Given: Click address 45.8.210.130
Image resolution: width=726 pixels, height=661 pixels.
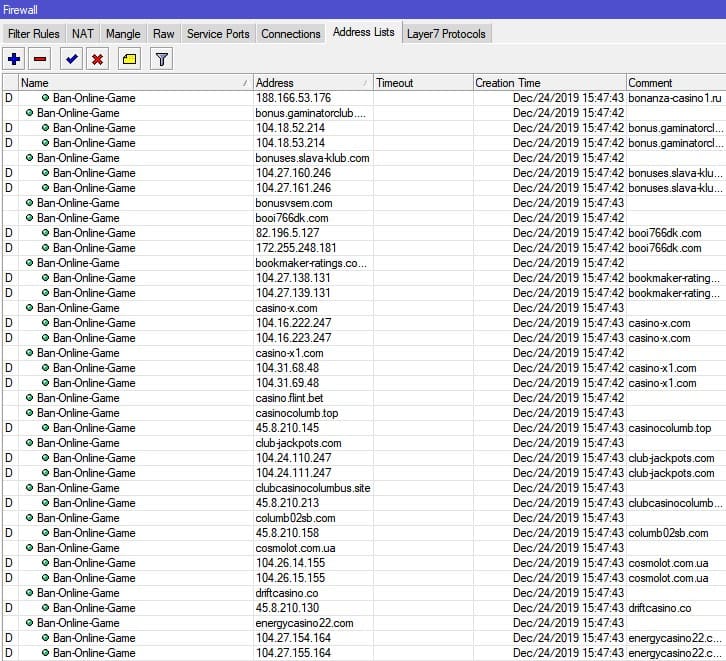Looking at the screenshot, I should [x=288, y=608].
